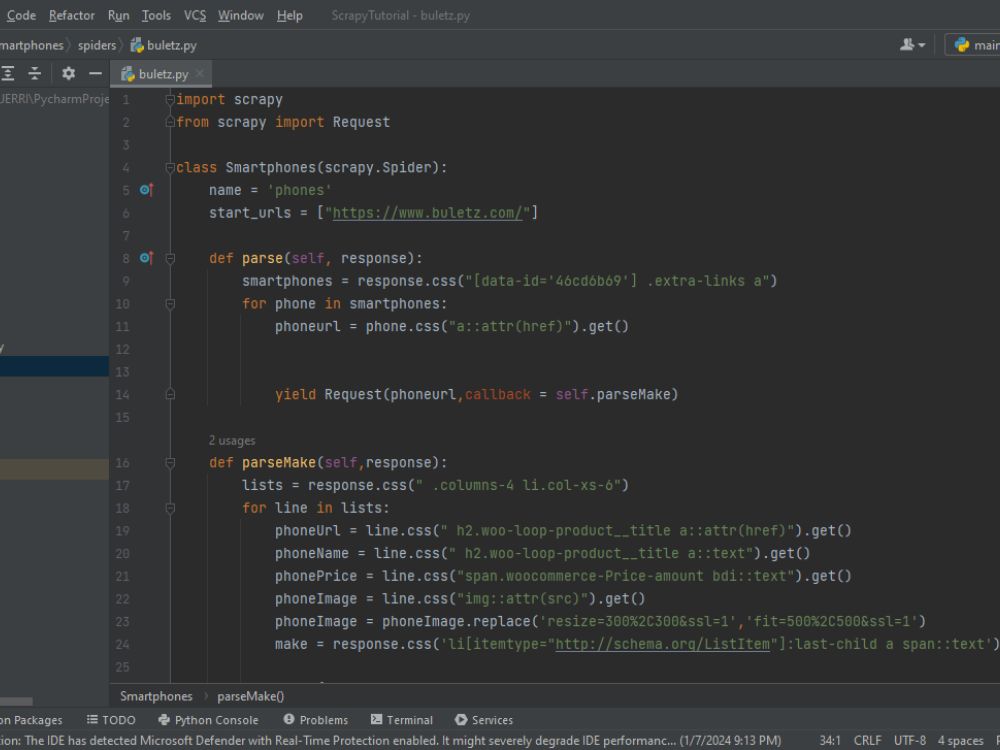Open the https://www.buletz.com/ link

pos(427,213)
